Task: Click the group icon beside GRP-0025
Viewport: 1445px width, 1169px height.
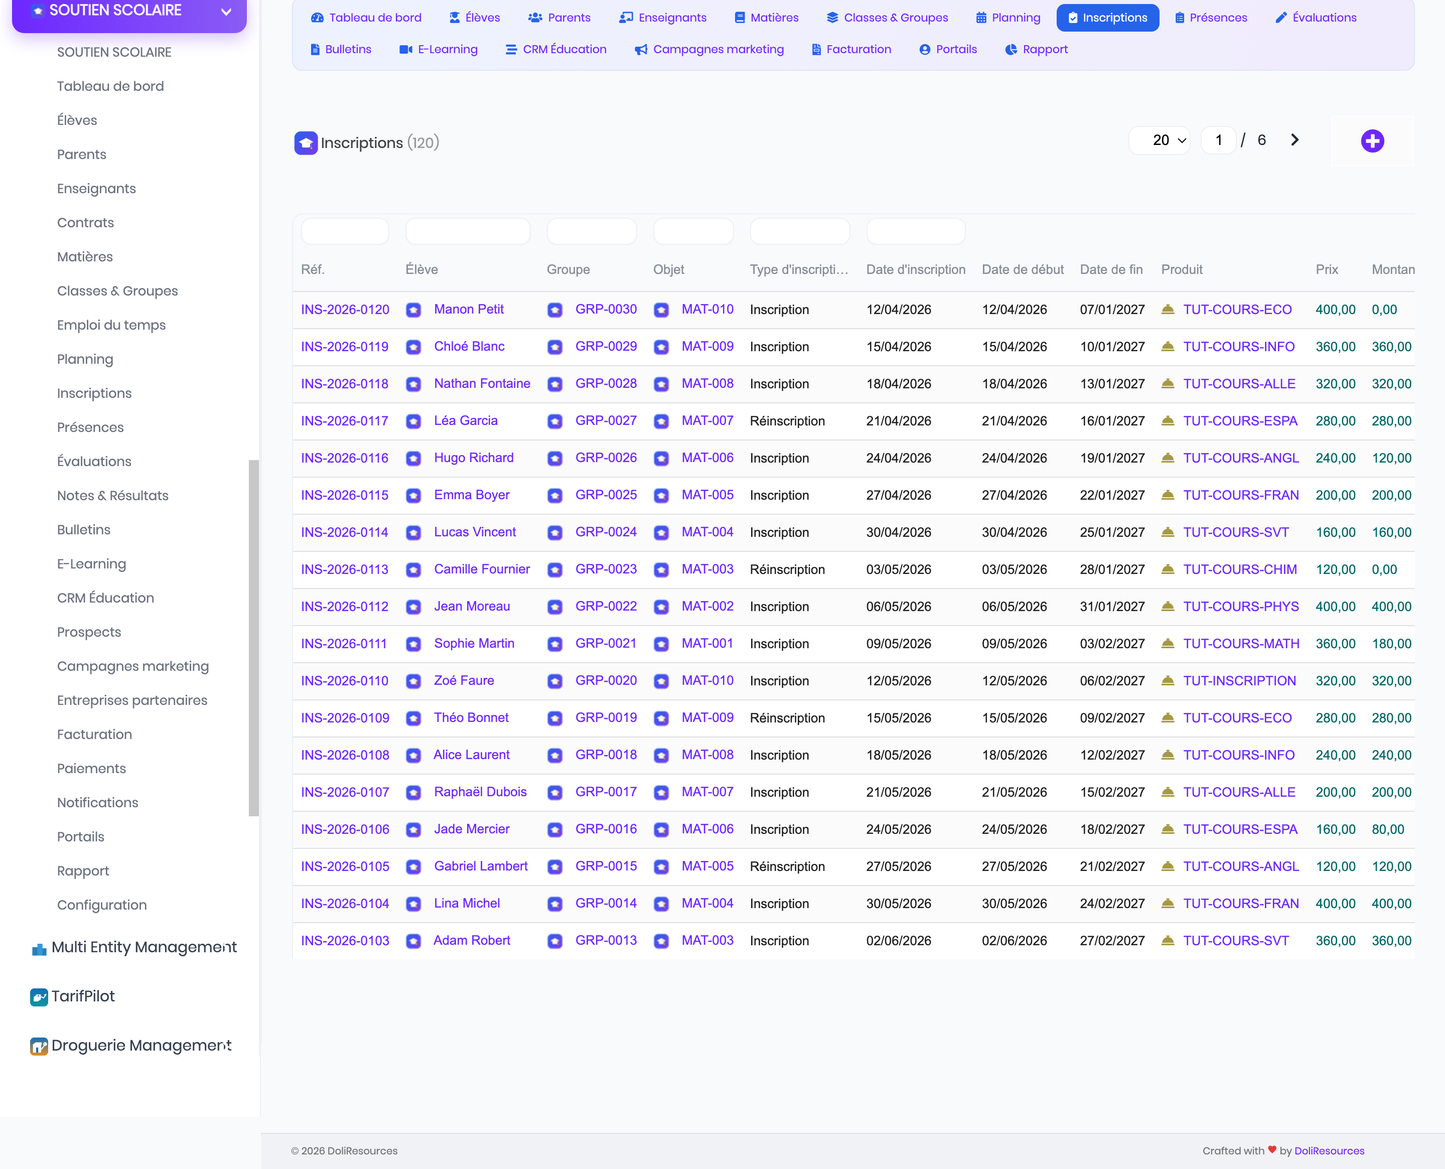Action: pyautogui.click(x=555, y=495)
